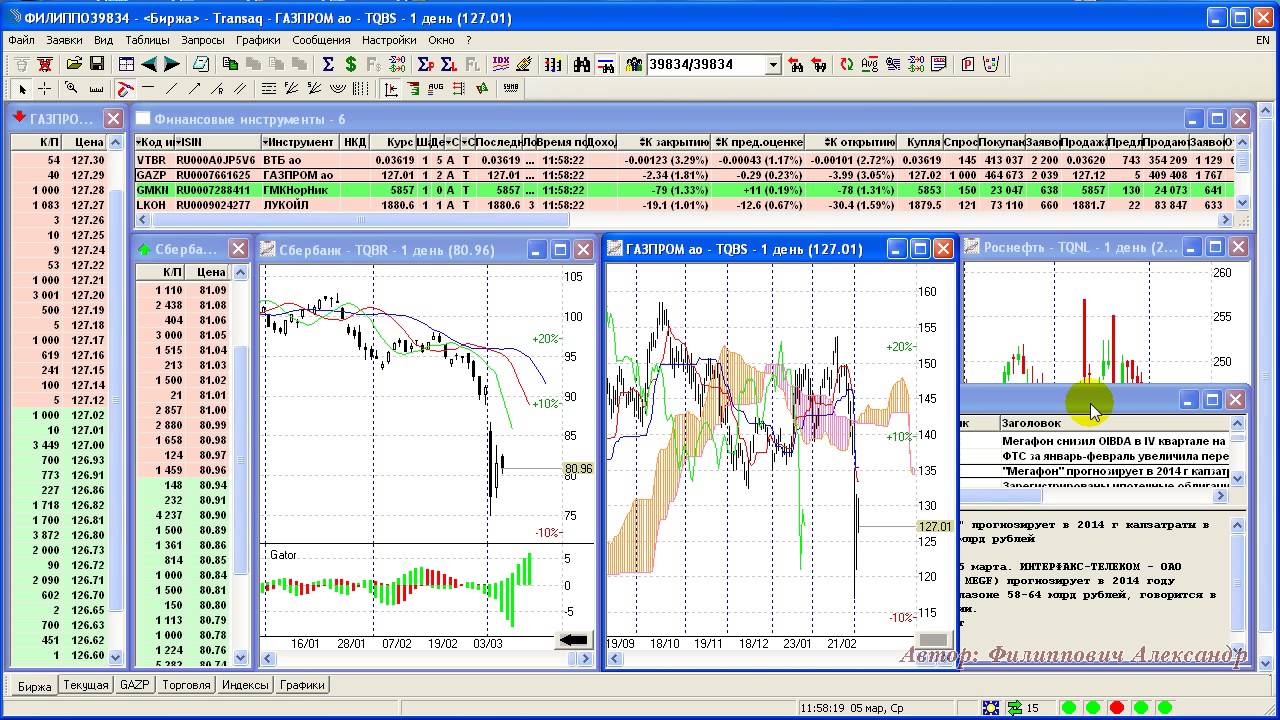Switch to the Графики bottom tab
This screenshot has height=720, width=1280.
tap(302, 685)
